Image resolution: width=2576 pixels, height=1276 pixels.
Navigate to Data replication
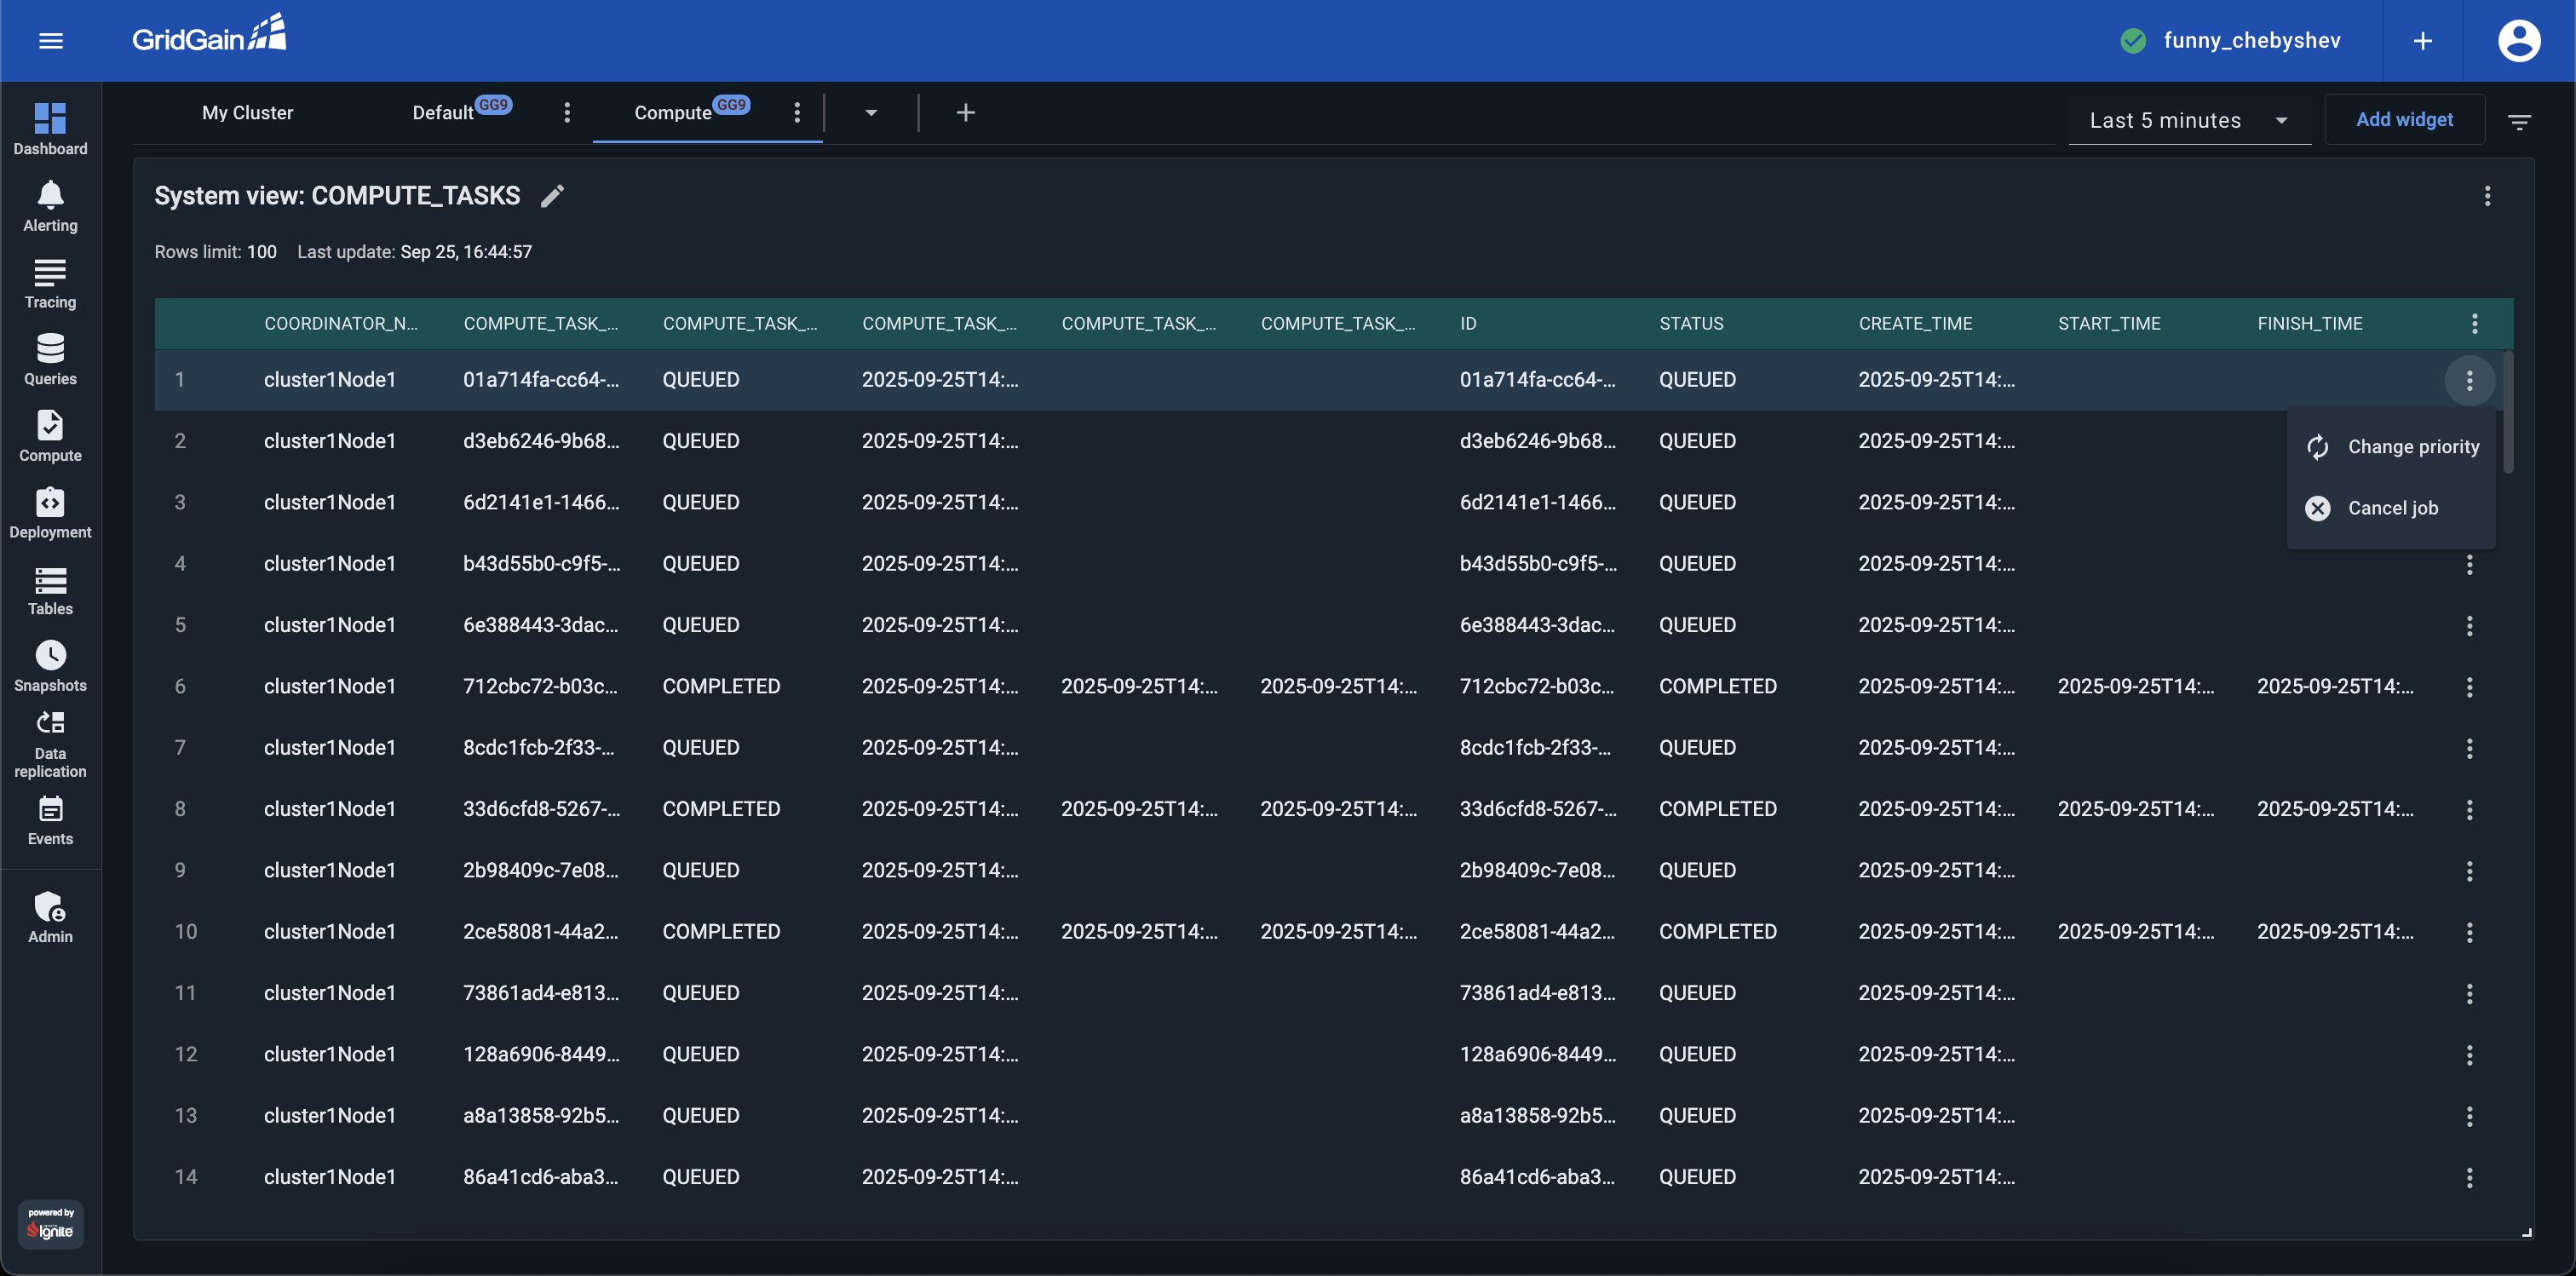pyautogui.click(x=50, y=745)
